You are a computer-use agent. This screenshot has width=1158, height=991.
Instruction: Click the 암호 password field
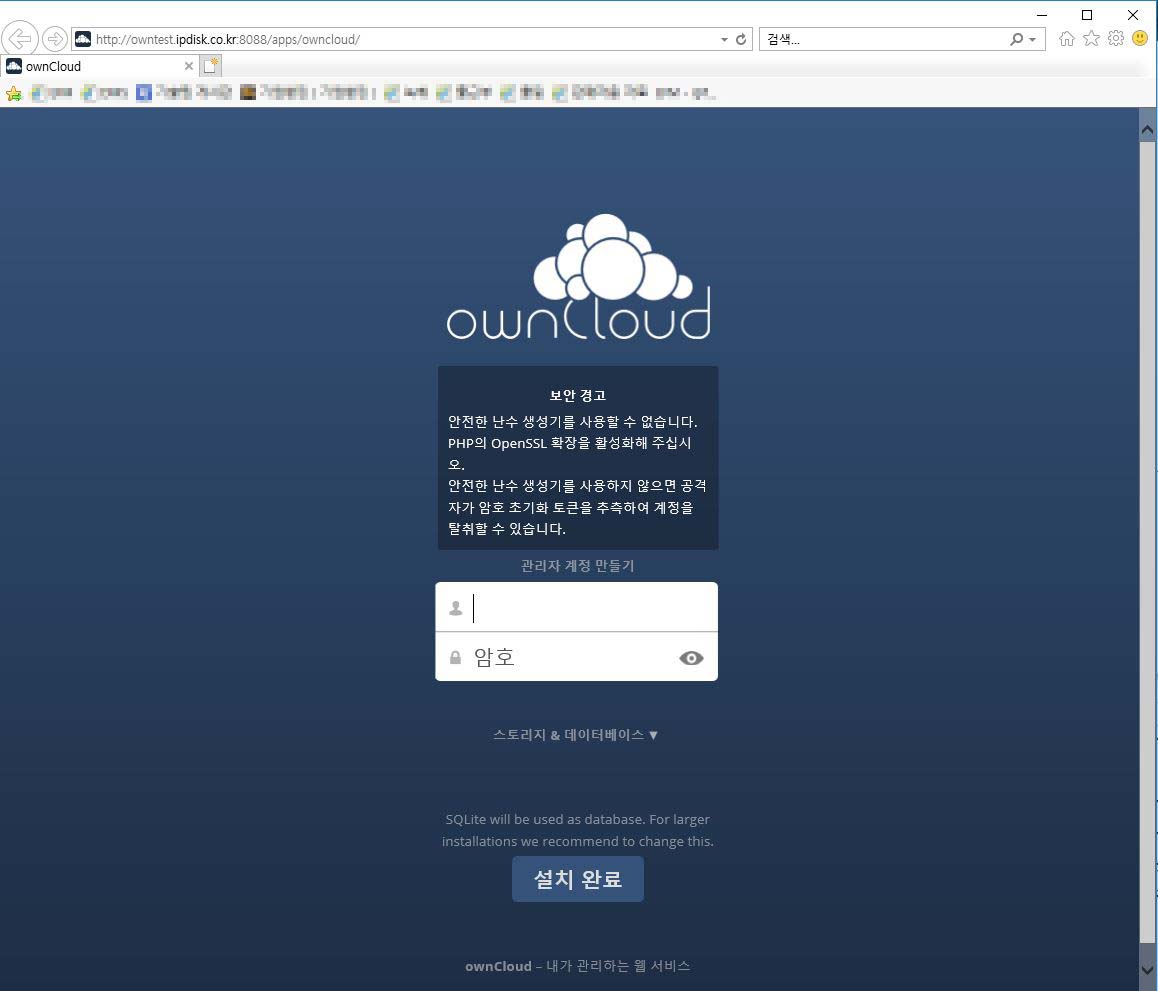pyautogui.click(x=576, y=656)
